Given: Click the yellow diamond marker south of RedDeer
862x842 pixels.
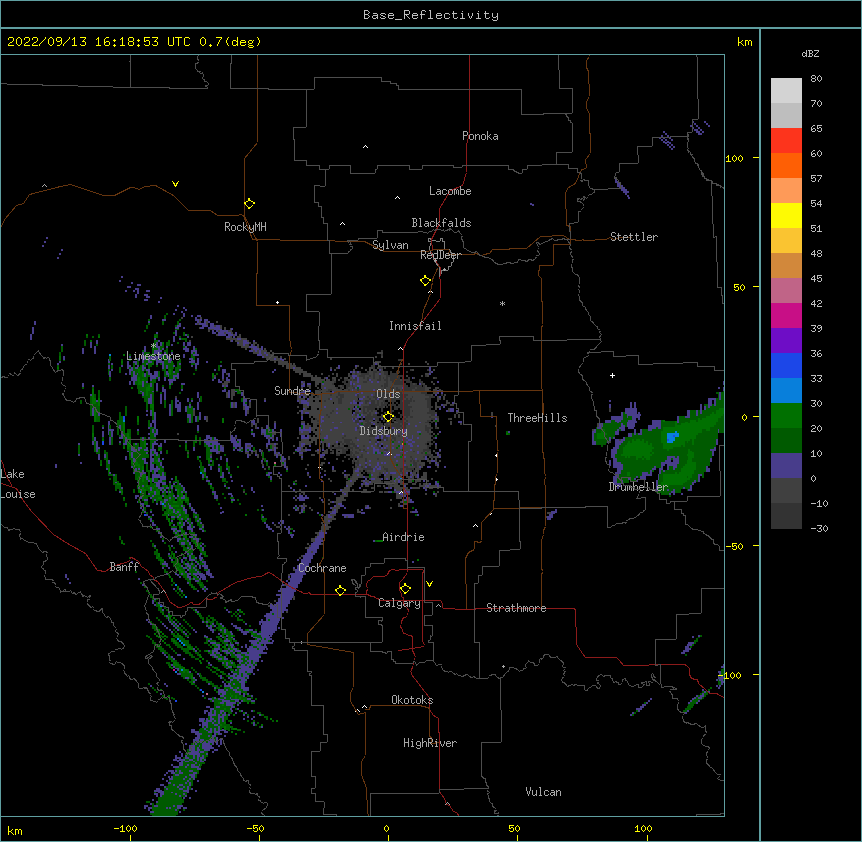Looking at the screenshot, I should 425,280.
